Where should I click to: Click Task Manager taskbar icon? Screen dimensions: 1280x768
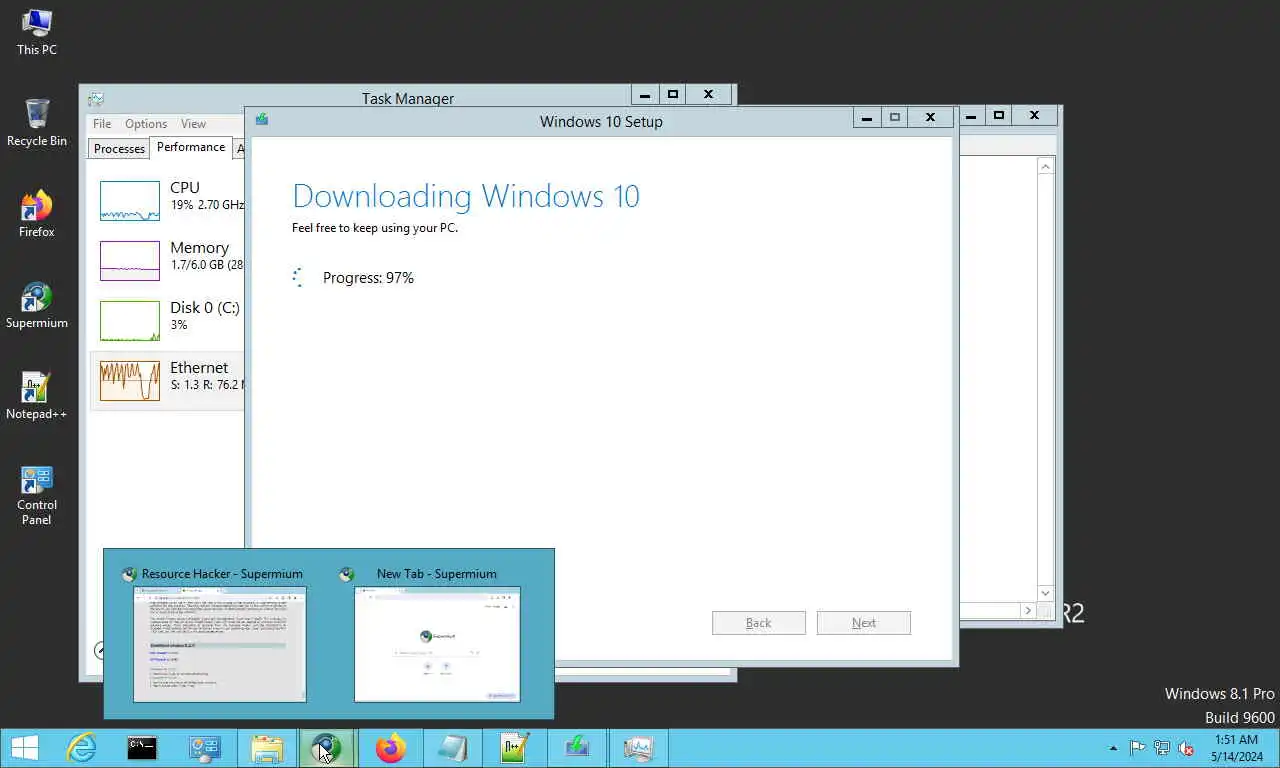[638, 748]
